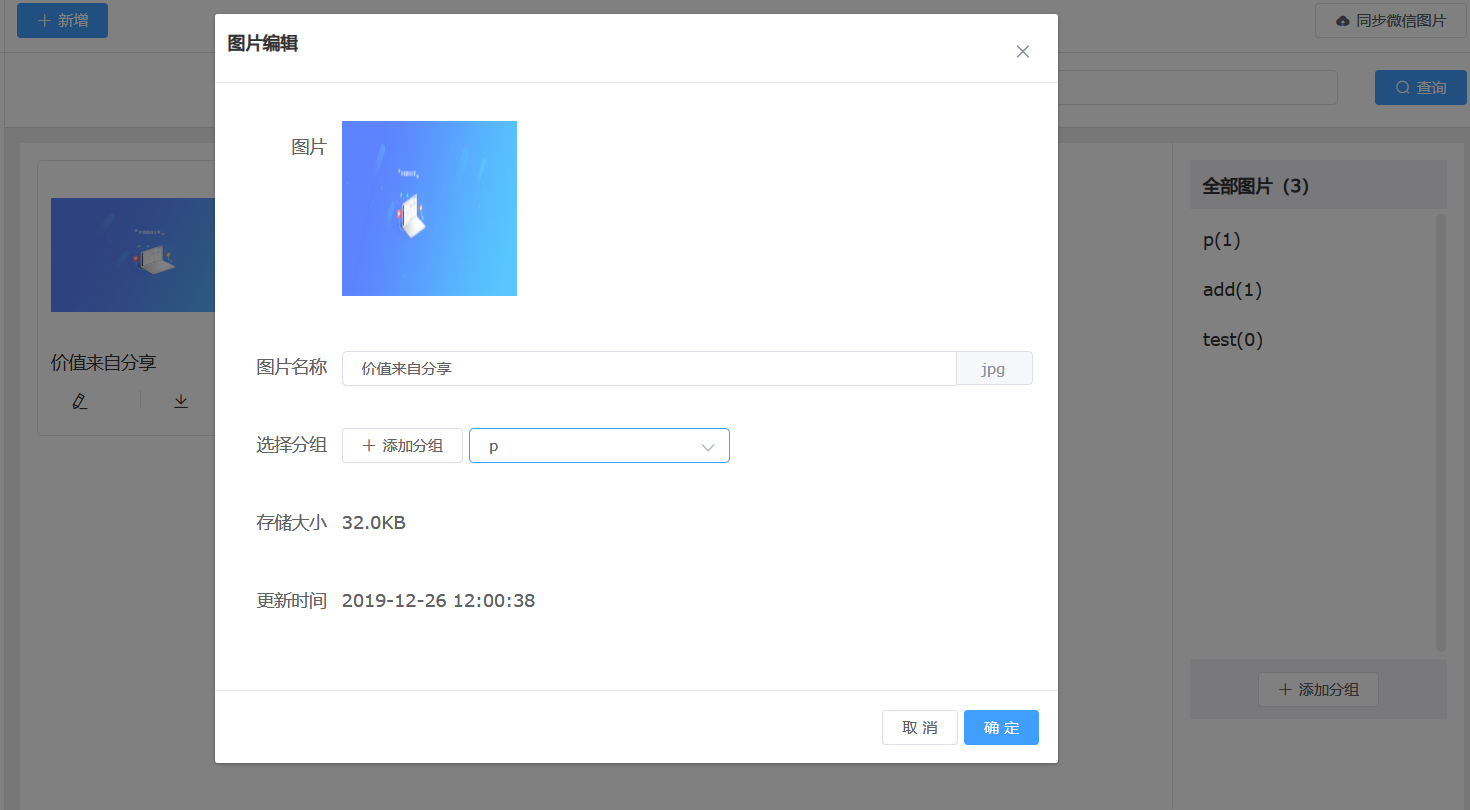Select the test(0) group in the sidebar
Image resolution: width=1470 pixels, height=810 pixels.
1232,340
